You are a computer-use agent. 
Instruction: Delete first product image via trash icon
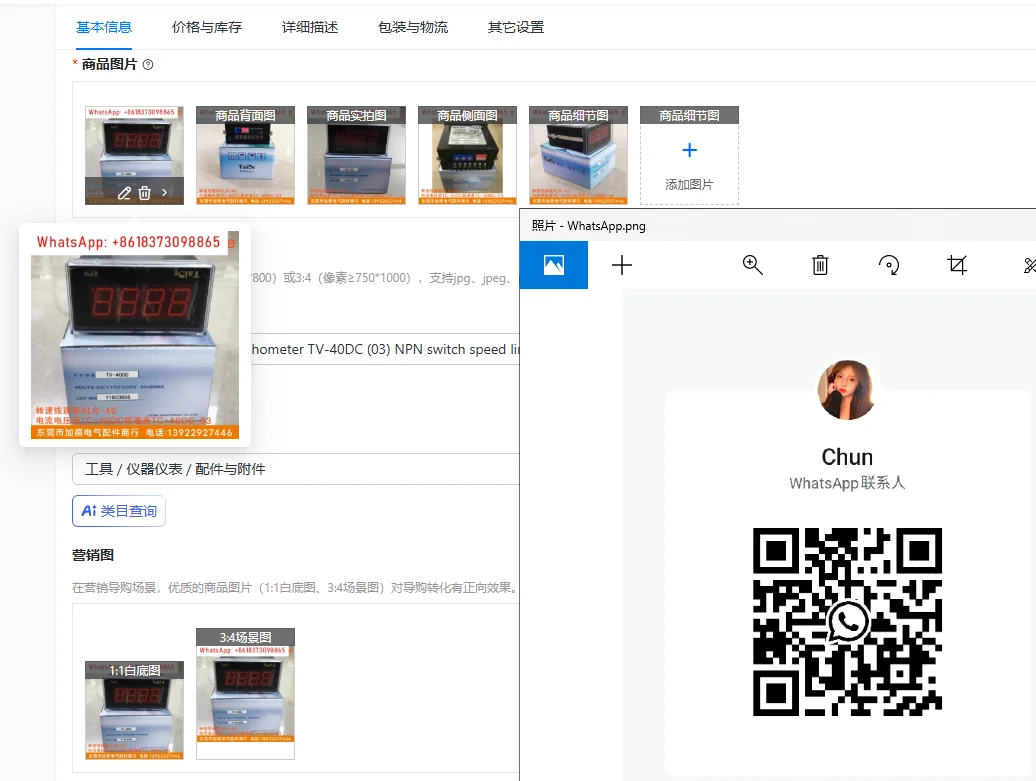(x=145, y=193)
